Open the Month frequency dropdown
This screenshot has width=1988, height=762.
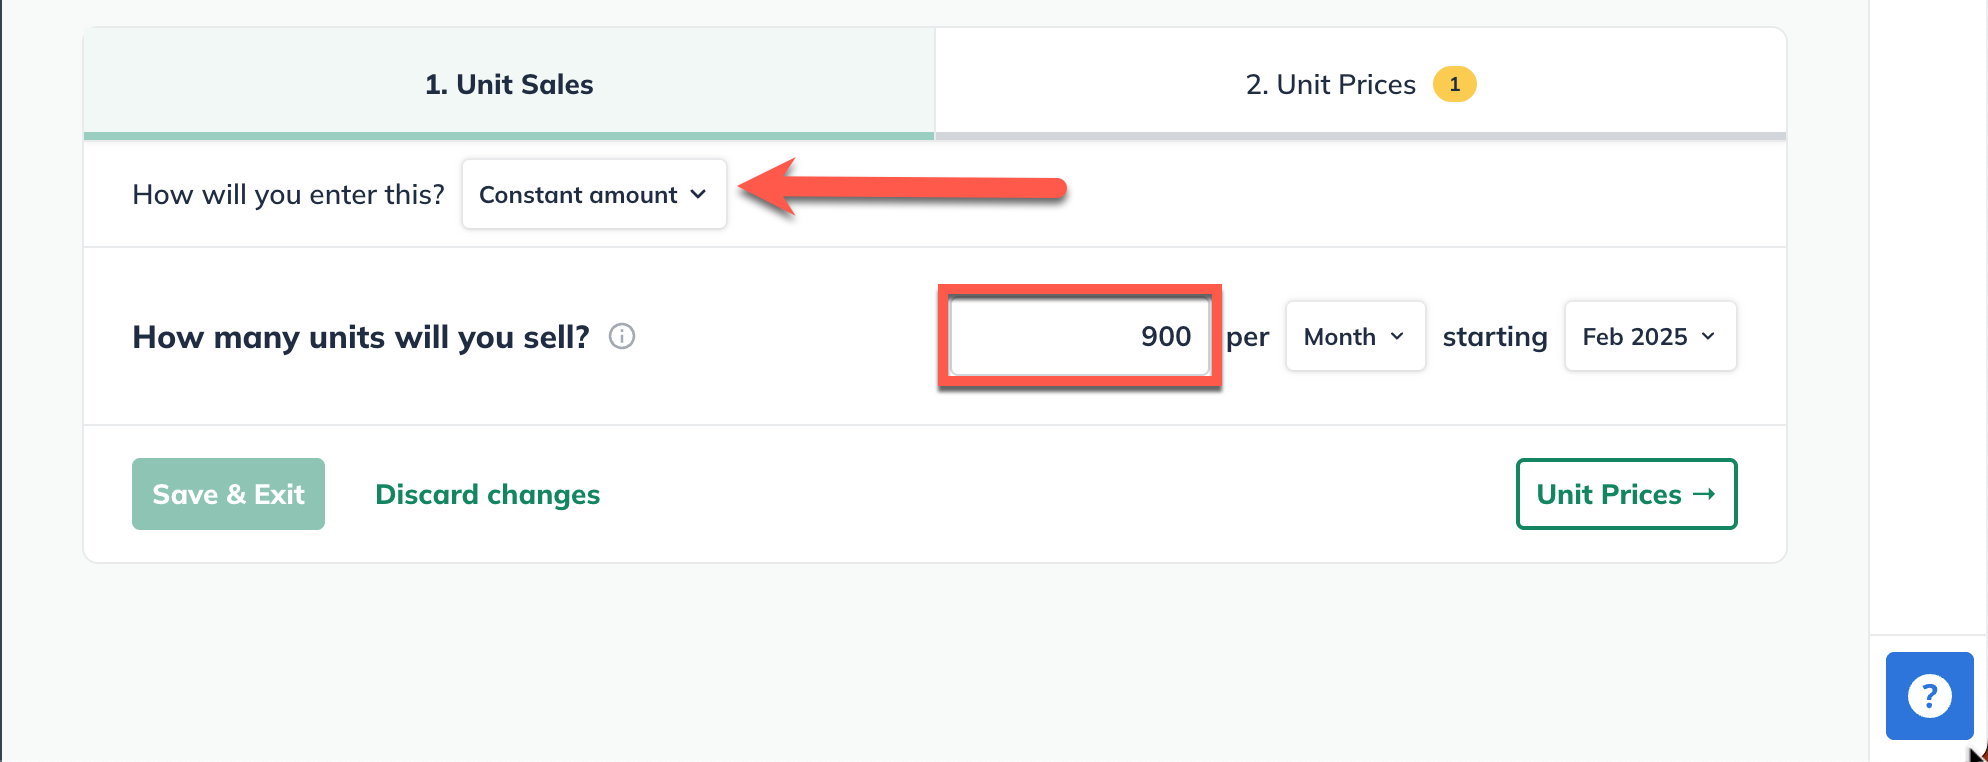pyautogui.click(x=1355, y=336)
